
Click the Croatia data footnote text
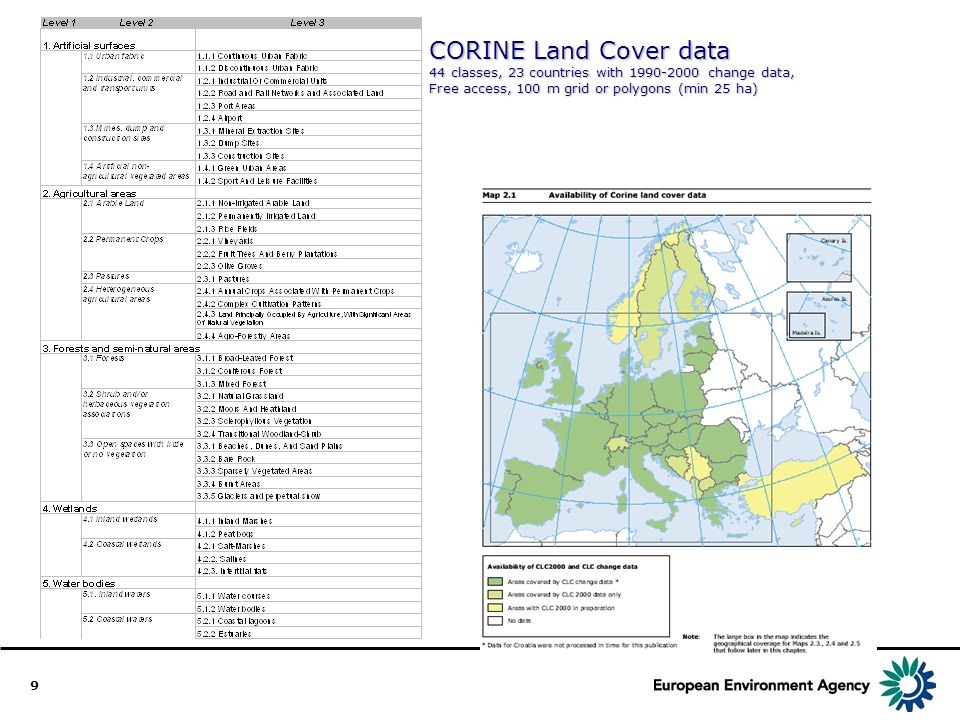(579, 645)
